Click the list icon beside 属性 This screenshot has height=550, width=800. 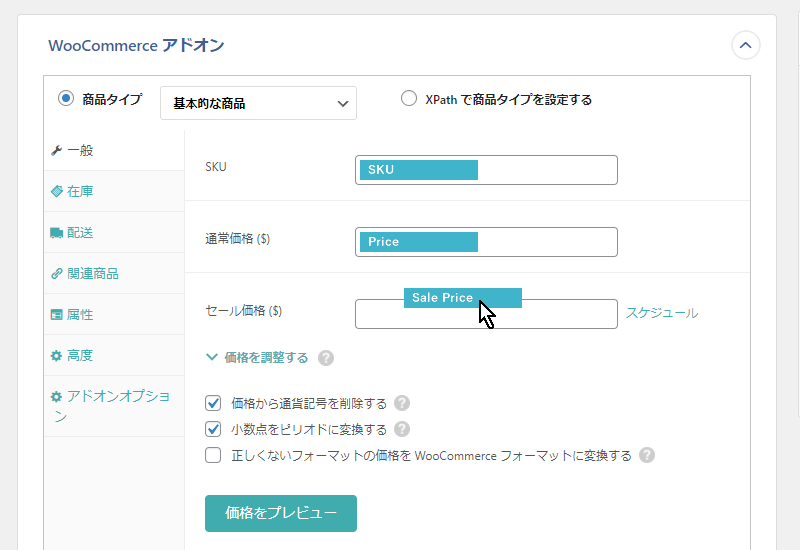click(x=56, y=315)
